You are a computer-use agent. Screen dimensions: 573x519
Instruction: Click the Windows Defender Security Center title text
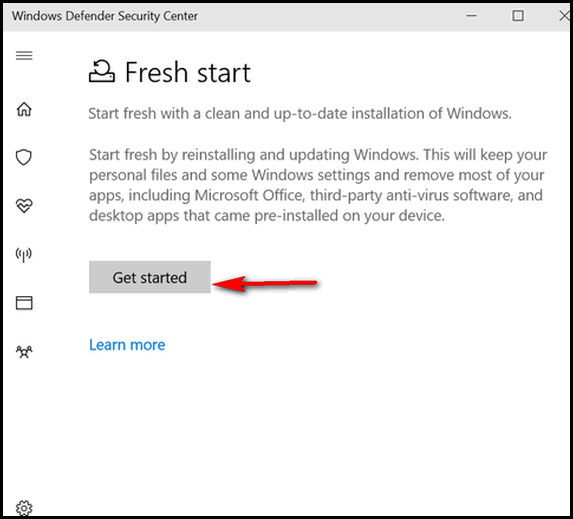[x=105, y=16]
